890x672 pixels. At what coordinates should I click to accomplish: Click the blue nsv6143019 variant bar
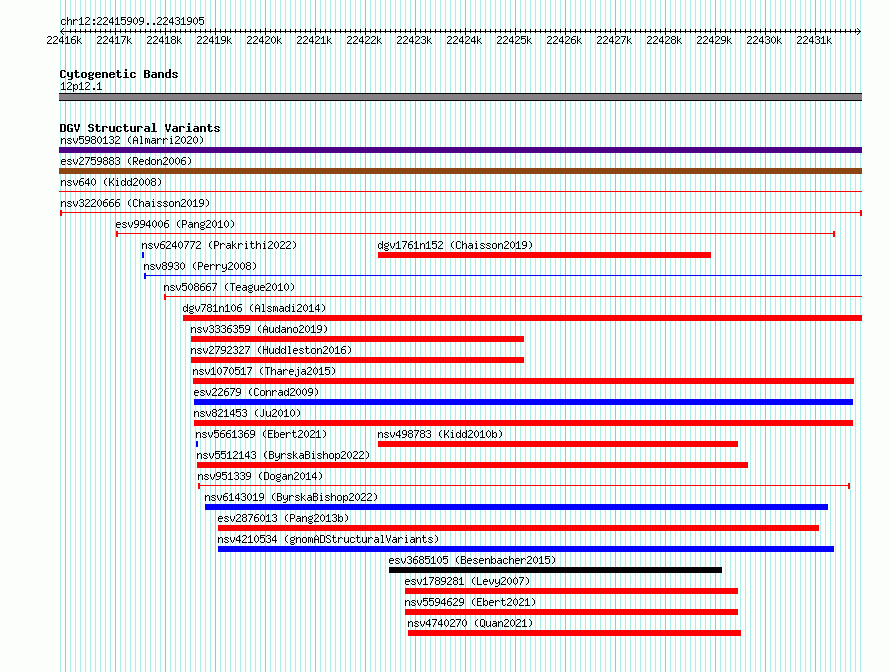coord(517,507)
